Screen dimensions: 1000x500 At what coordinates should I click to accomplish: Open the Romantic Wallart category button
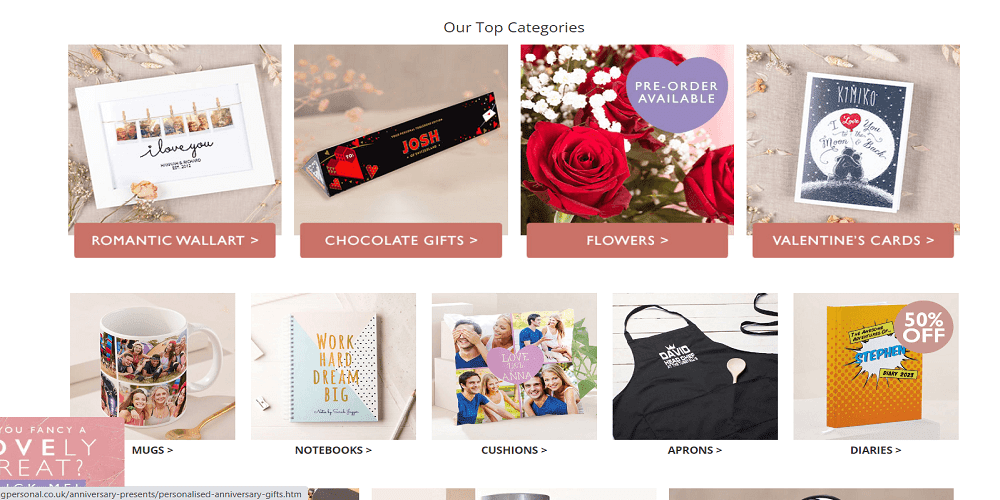[x=175, y=240]
